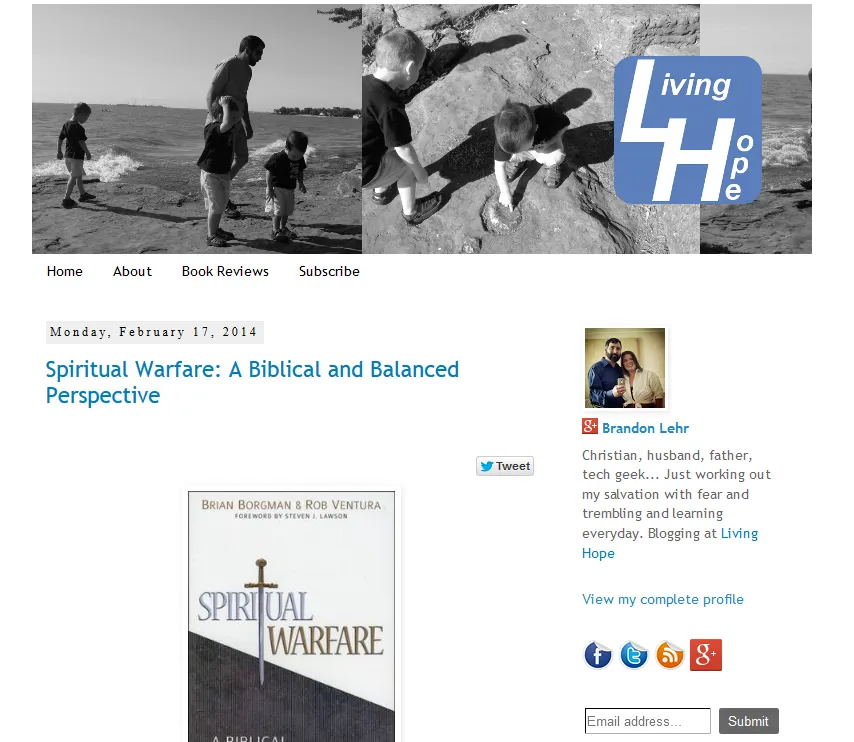
Task: Go to the Home menu item
Action: (65, 271)
